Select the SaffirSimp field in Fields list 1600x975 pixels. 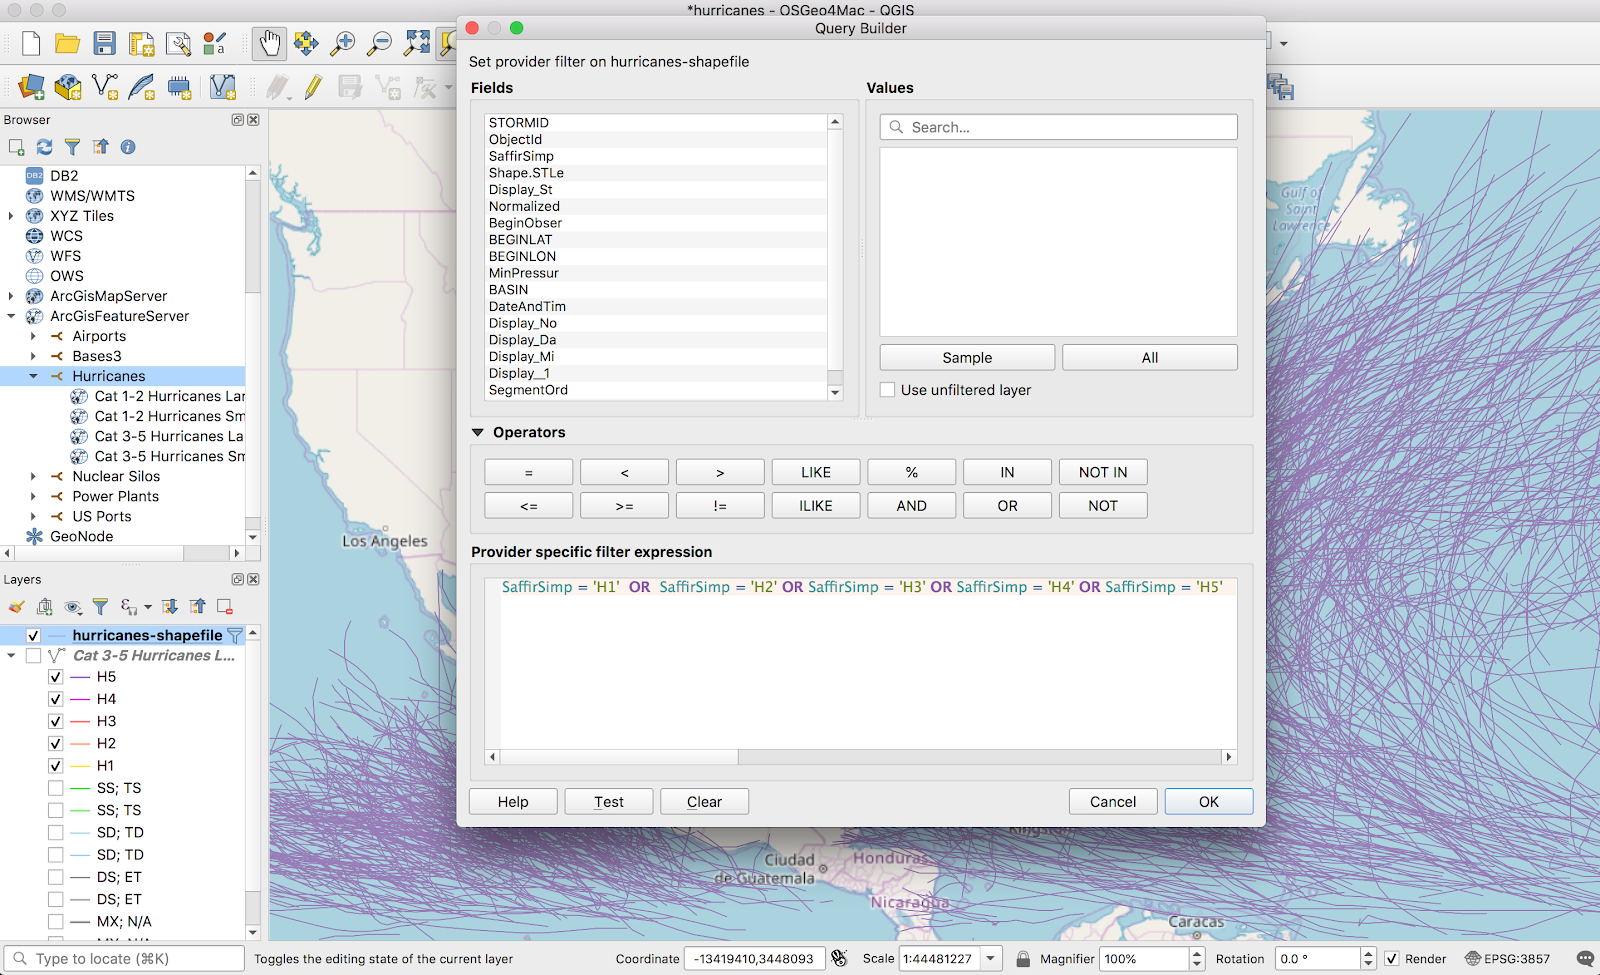(x=521, y=156)
